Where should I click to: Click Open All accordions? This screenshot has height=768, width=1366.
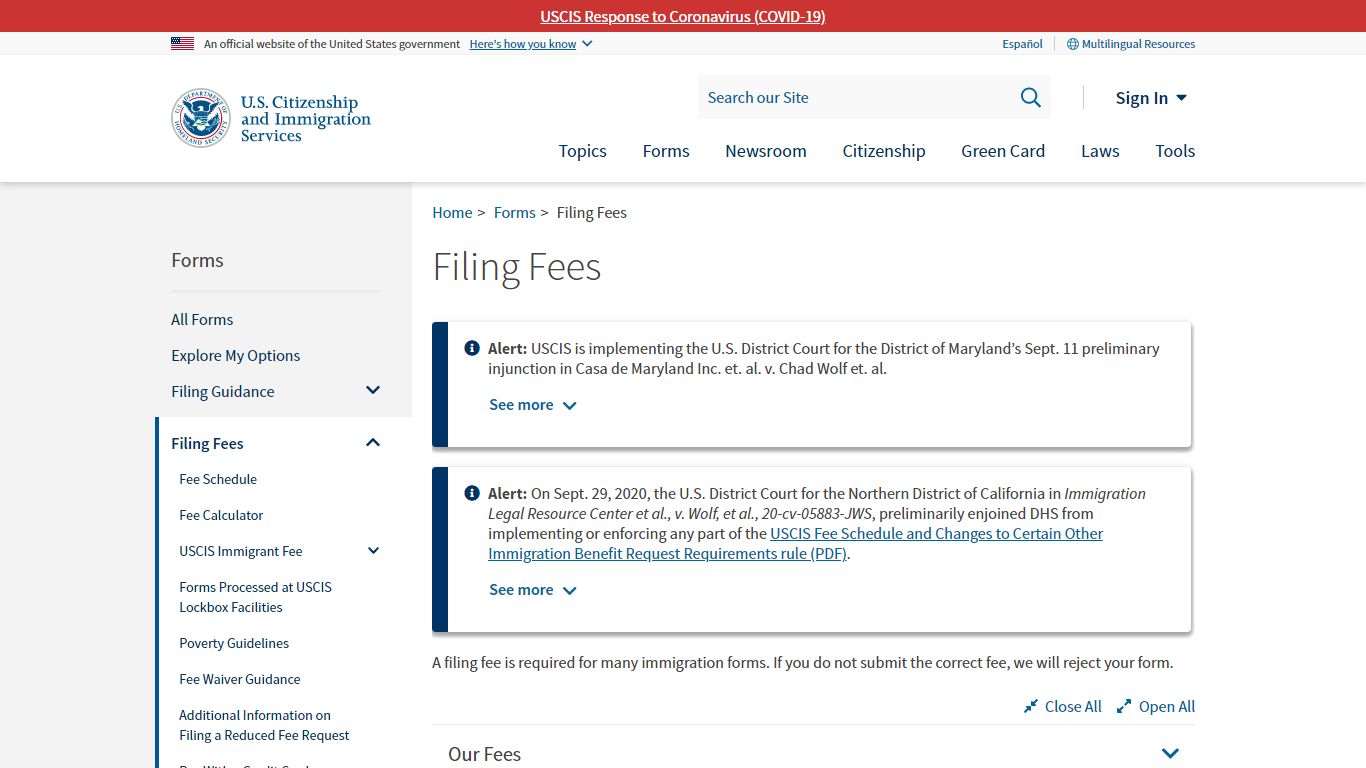[x=1156, y=706]
